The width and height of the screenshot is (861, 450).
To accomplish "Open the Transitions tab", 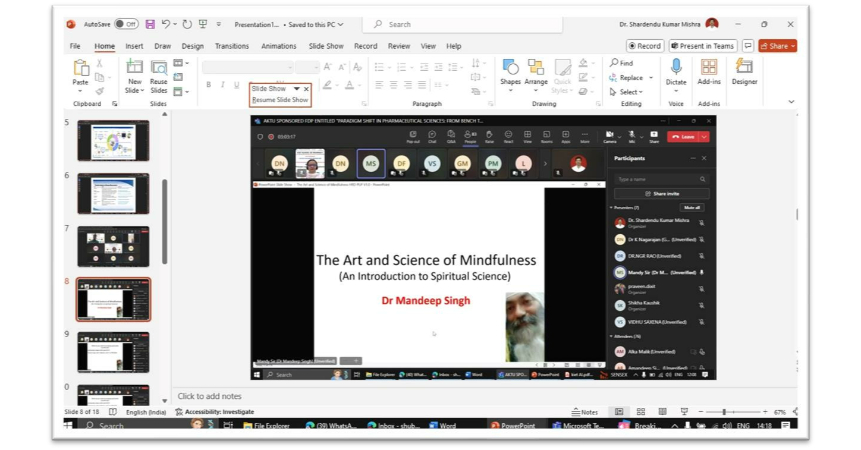I will (x=231, y=46).
